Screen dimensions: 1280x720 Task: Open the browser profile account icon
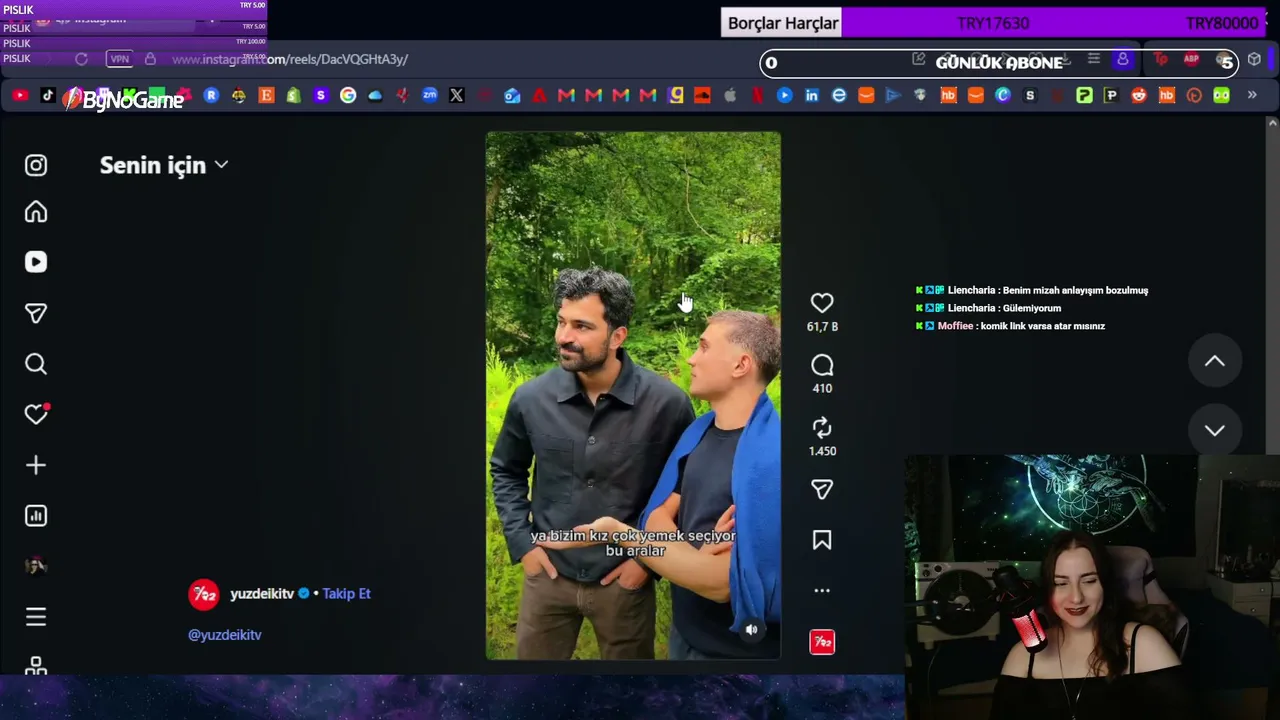click(x=1123, y=60)
